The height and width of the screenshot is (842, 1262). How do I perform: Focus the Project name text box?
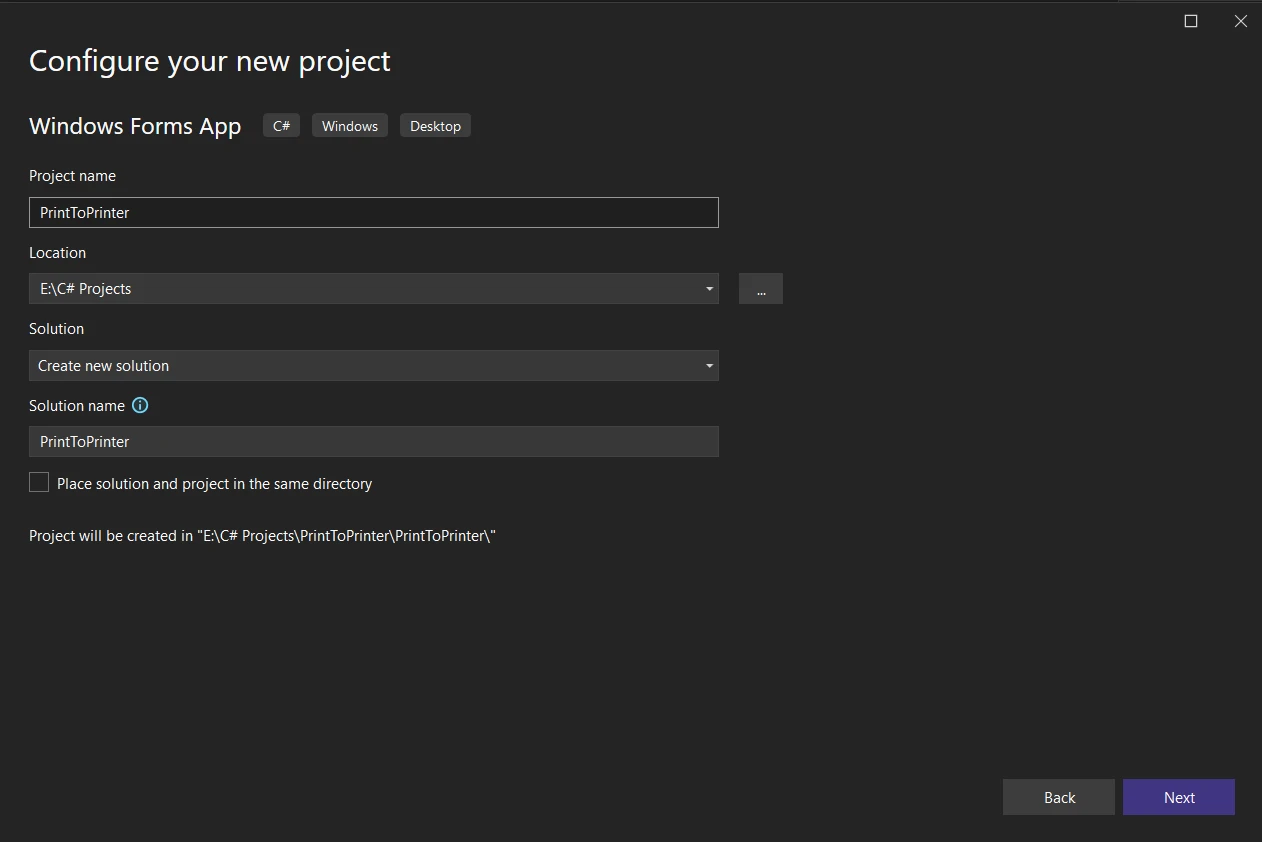point(373,213)
